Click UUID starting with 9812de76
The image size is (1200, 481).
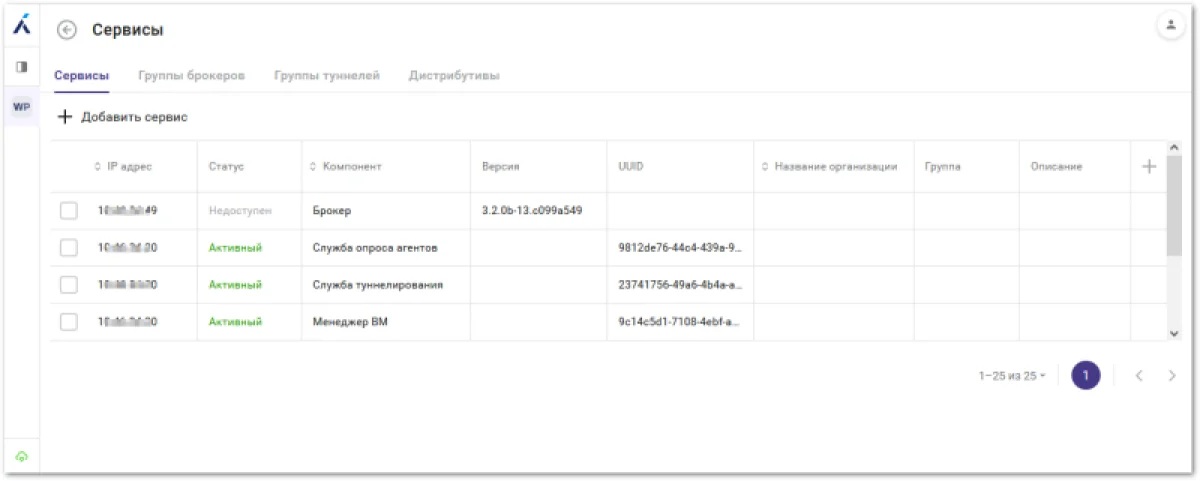coord(680,248)
